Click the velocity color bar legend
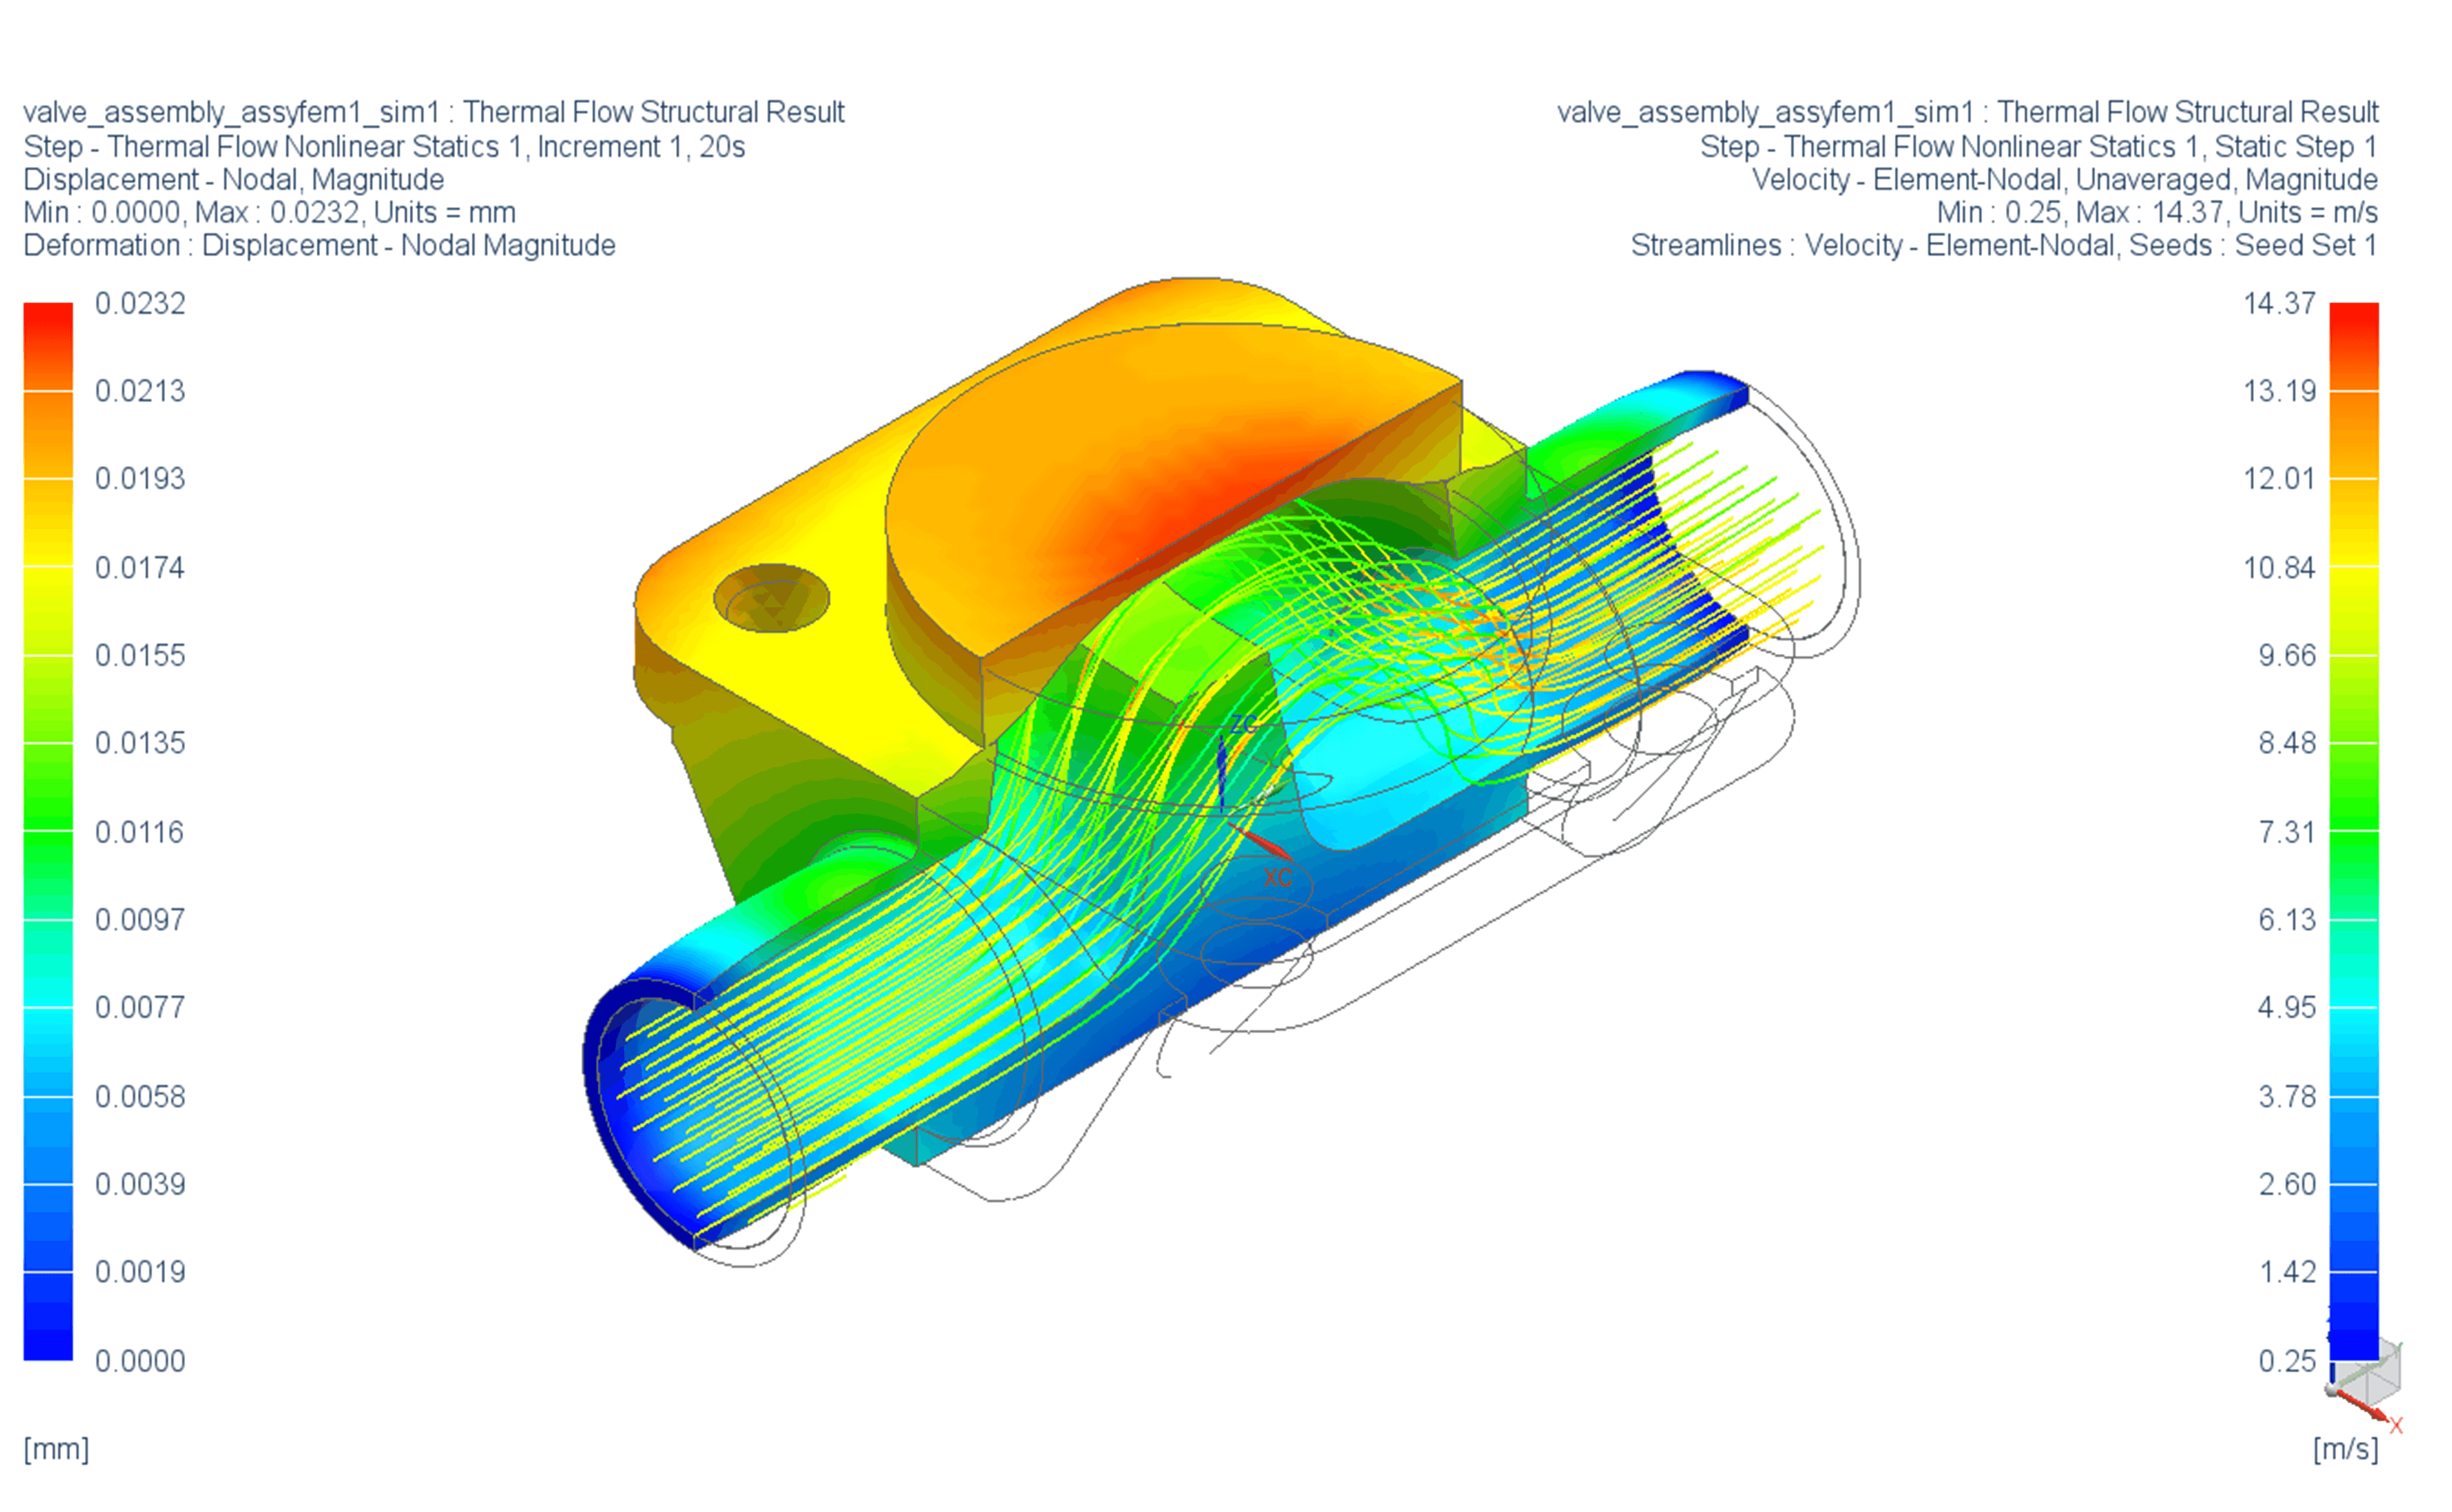The image size is (2452, 1512). click(2354, 831)
